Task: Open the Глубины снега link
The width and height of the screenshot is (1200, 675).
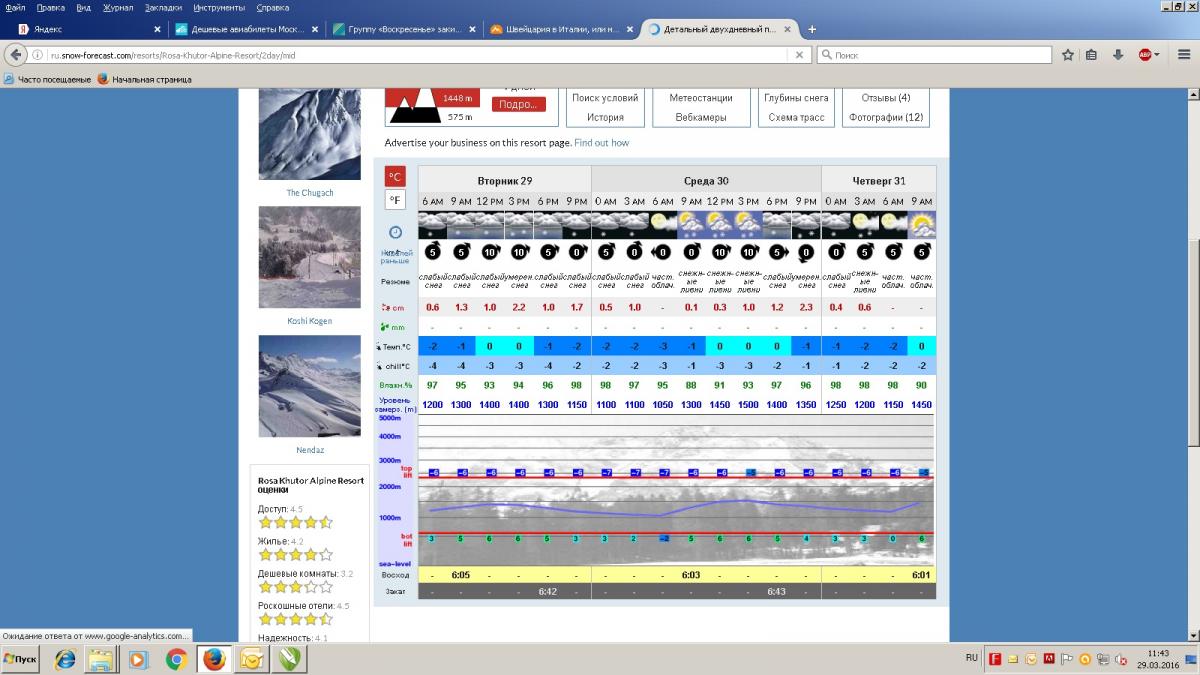Action: (x=796, y=98)
